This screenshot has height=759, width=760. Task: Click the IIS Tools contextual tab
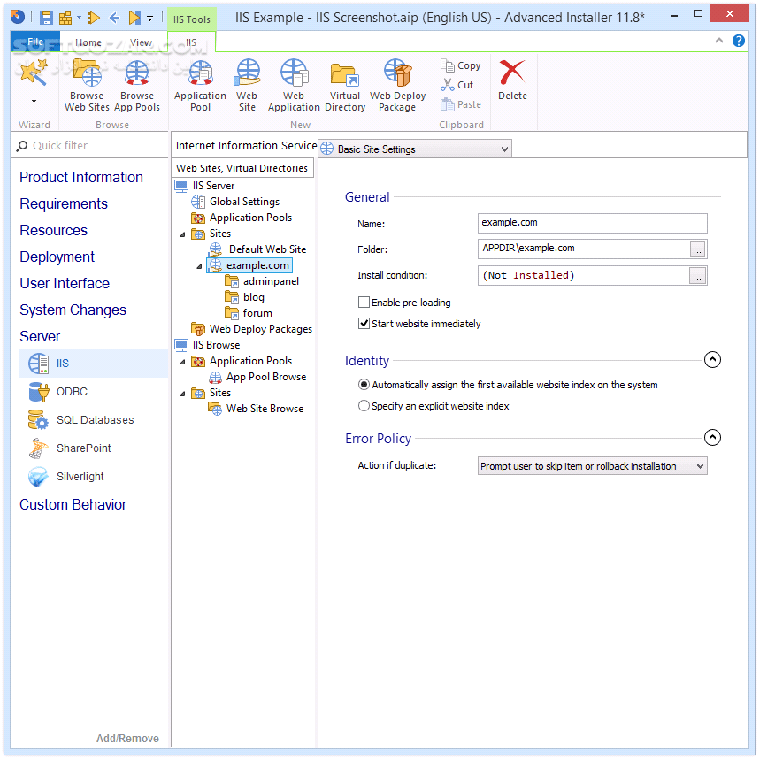(192, 19)
